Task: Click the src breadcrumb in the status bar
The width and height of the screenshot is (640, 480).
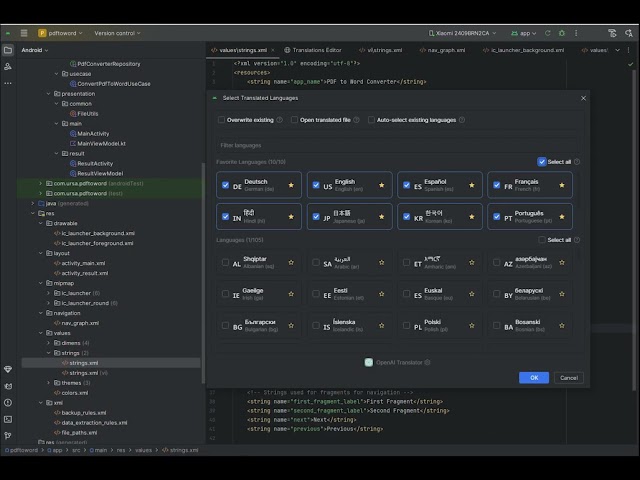Action: tap(76, 450)
